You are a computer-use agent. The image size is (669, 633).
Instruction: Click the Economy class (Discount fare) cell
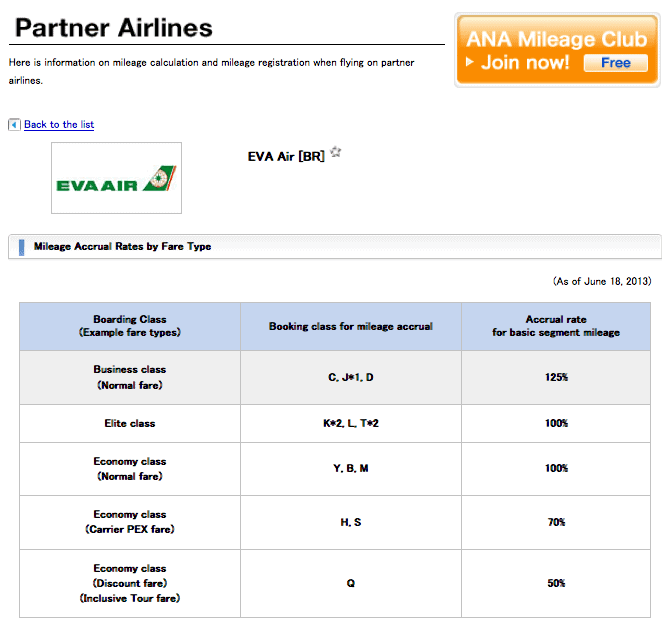(130, 583)
